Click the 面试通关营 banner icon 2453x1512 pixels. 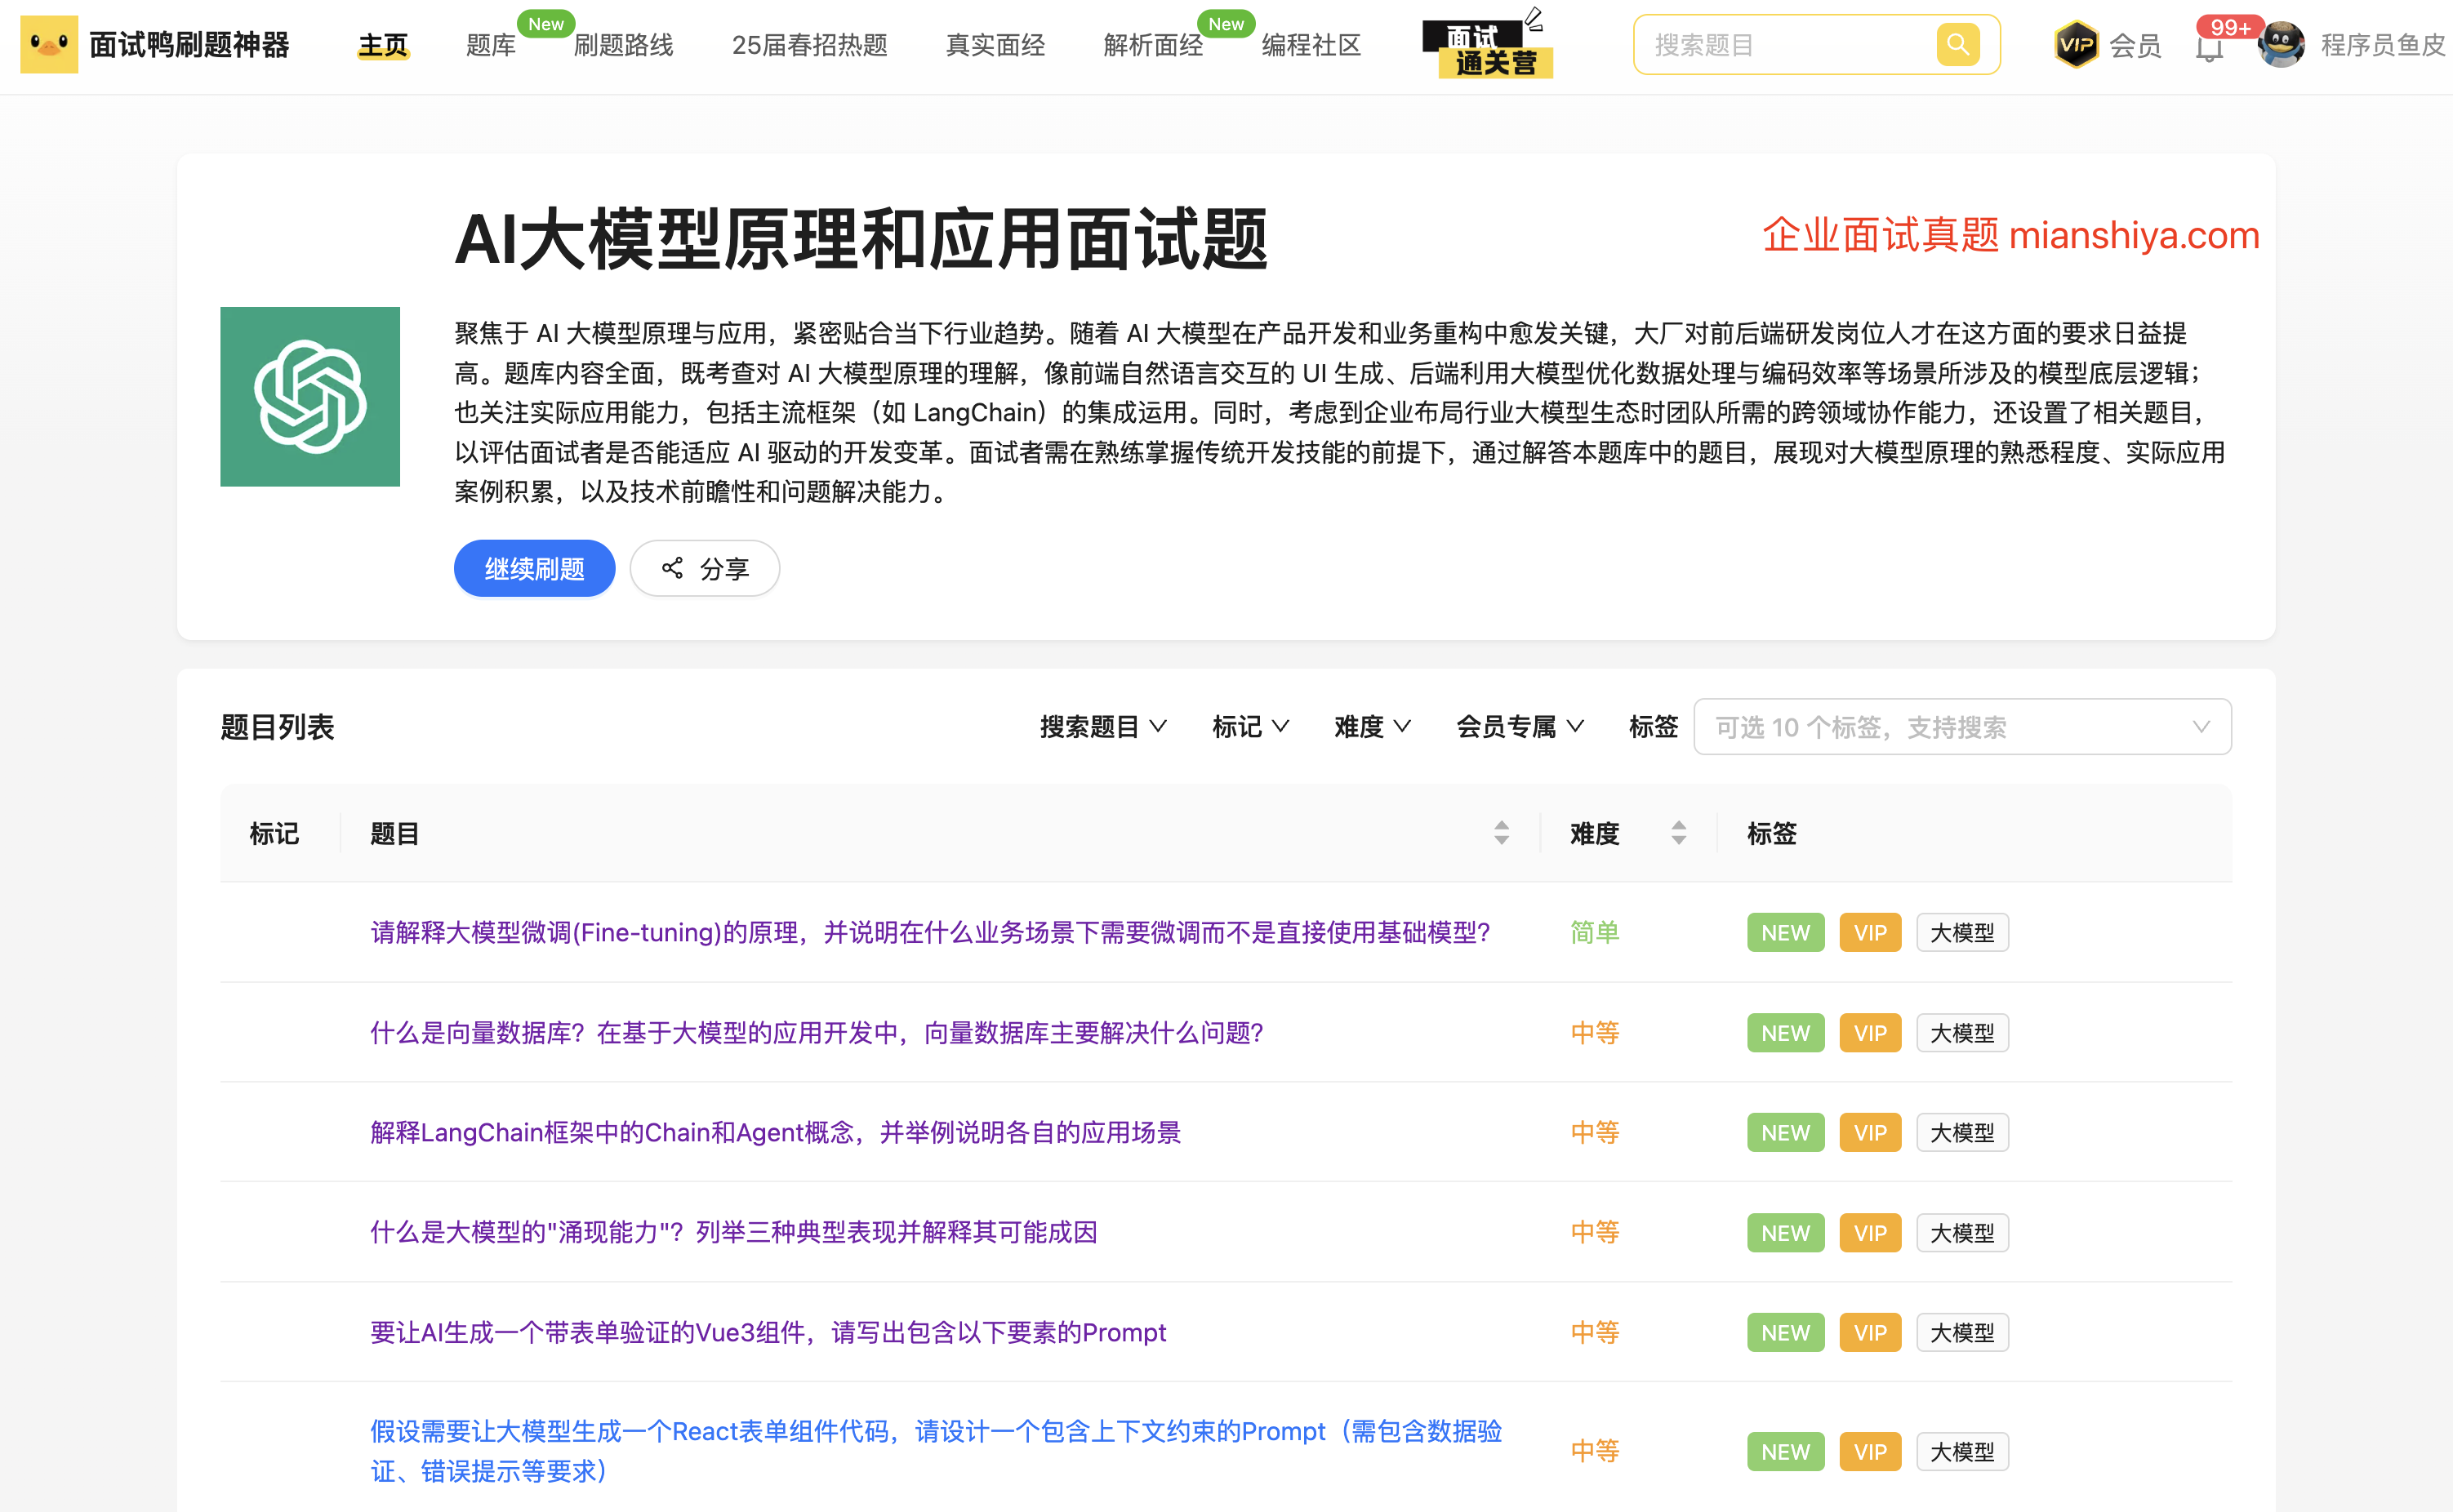tap(1488, 47)
